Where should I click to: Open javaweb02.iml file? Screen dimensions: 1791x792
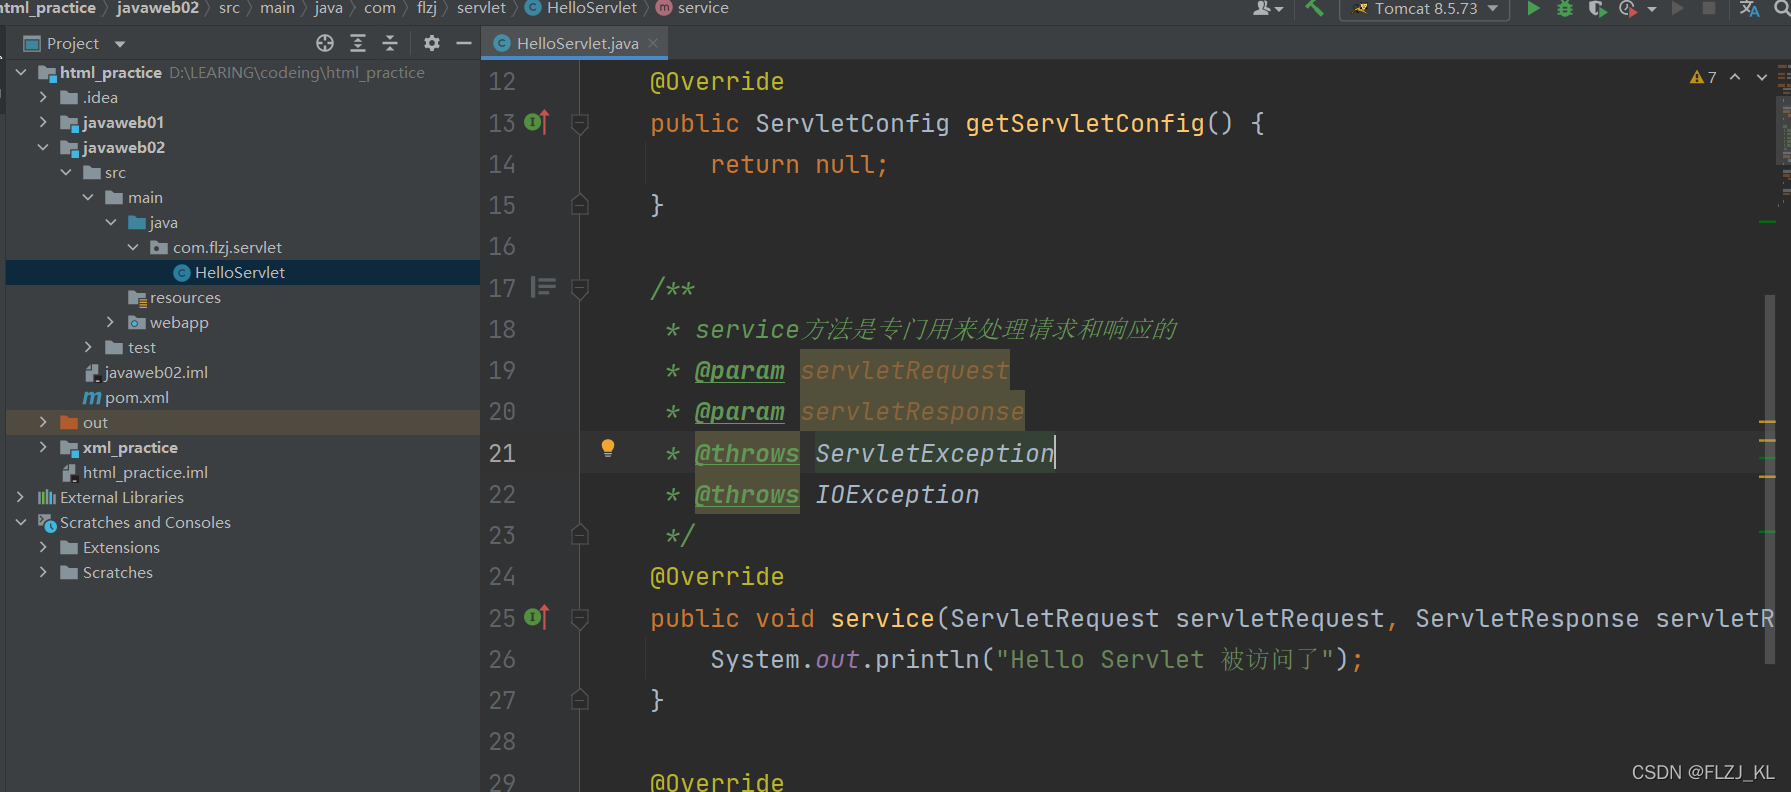click(x=242, y=372)
